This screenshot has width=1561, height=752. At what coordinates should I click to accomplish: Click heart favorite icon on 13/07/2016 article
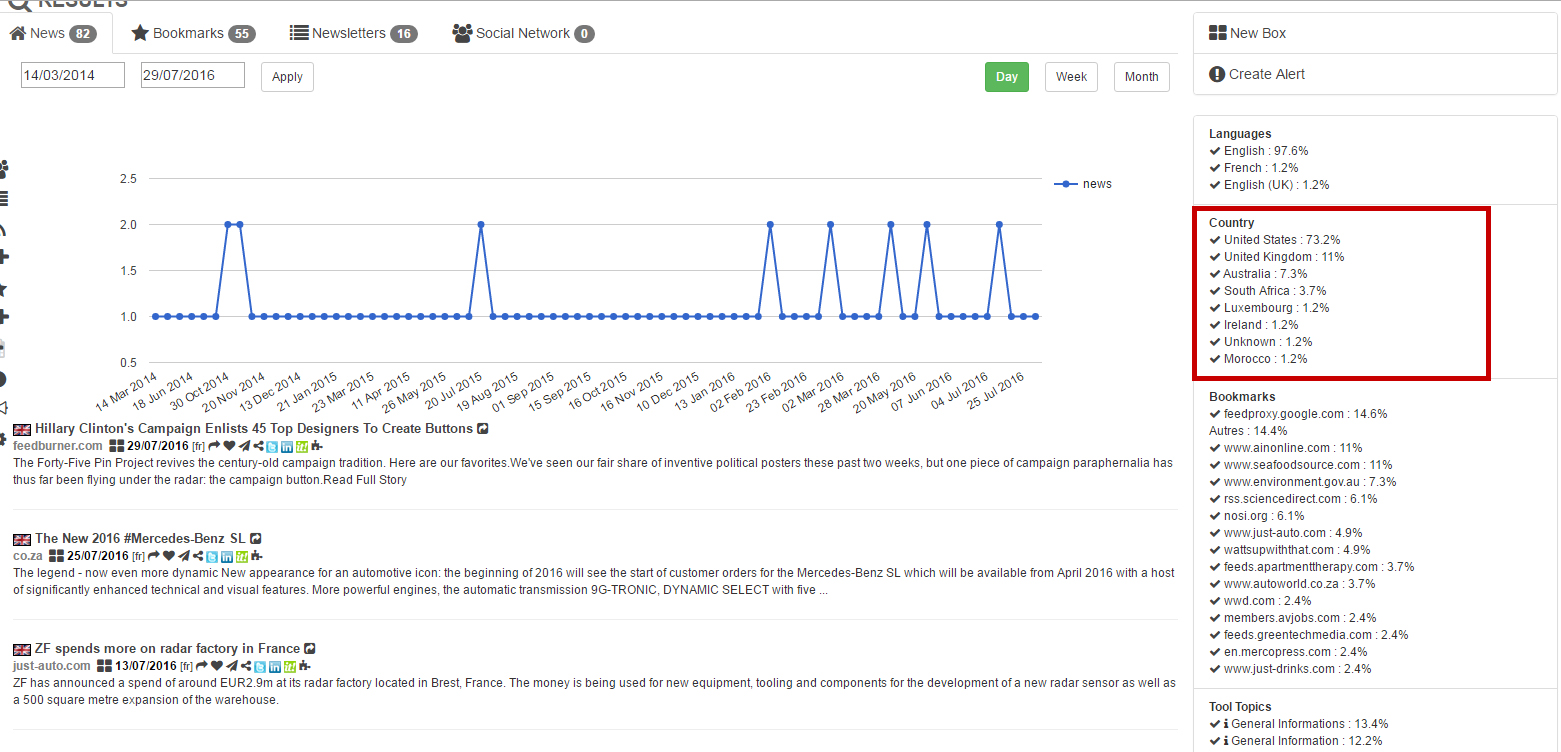coord(217,666)
